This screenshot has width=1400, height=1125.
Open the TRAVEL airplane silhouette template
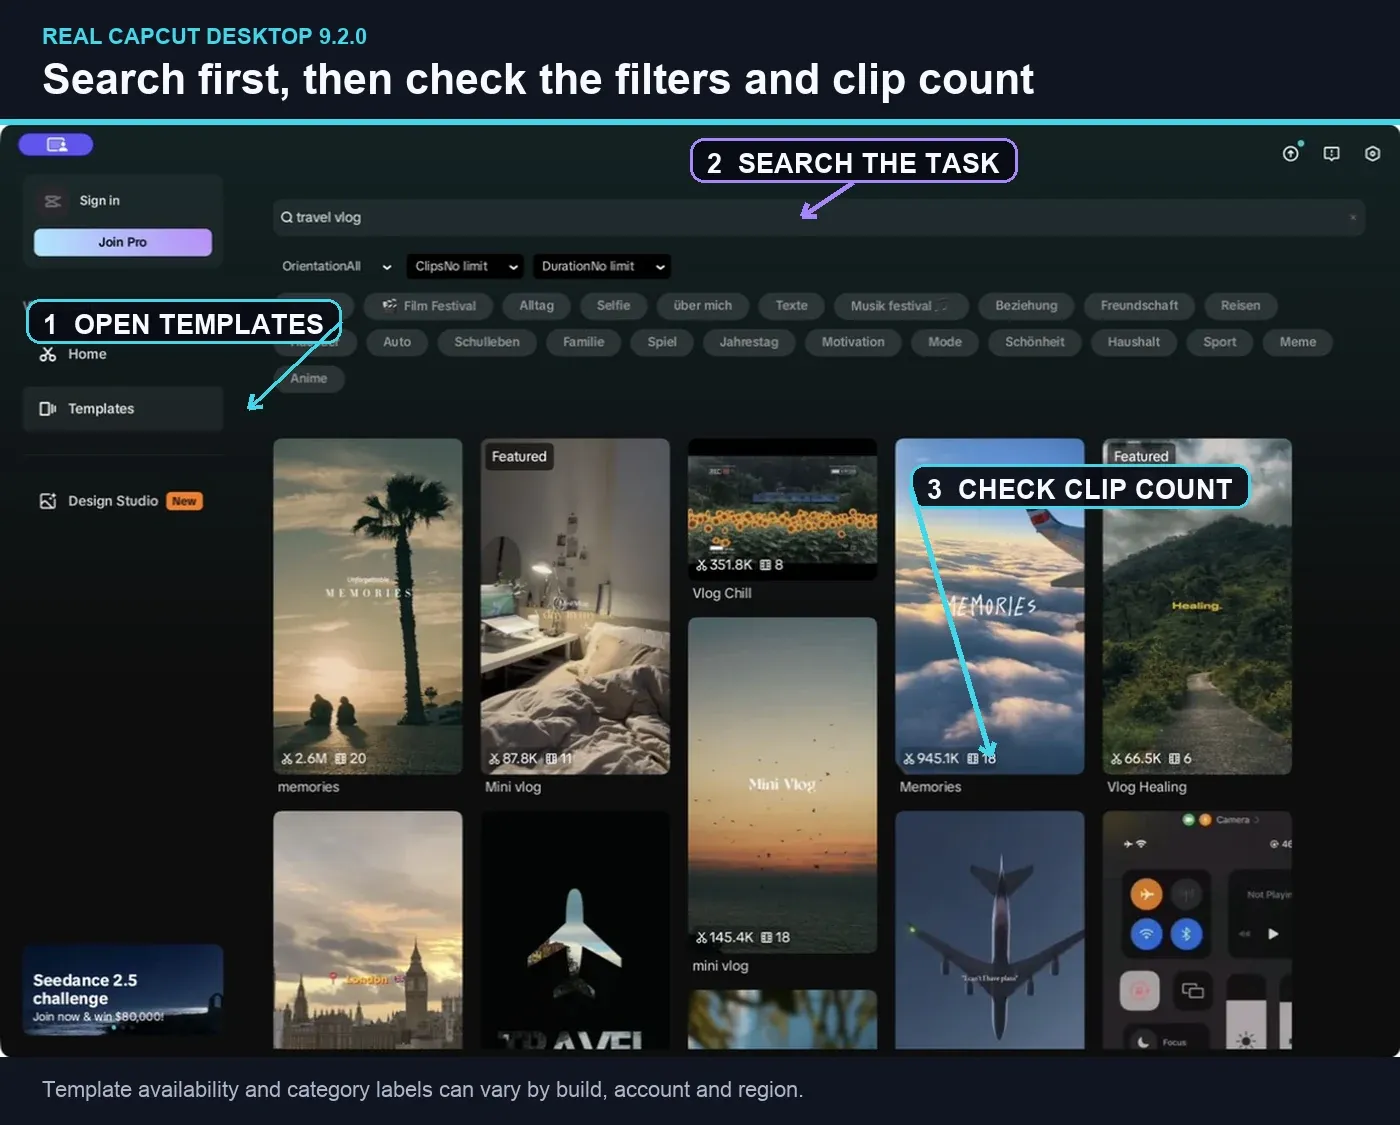coord(575,930)
